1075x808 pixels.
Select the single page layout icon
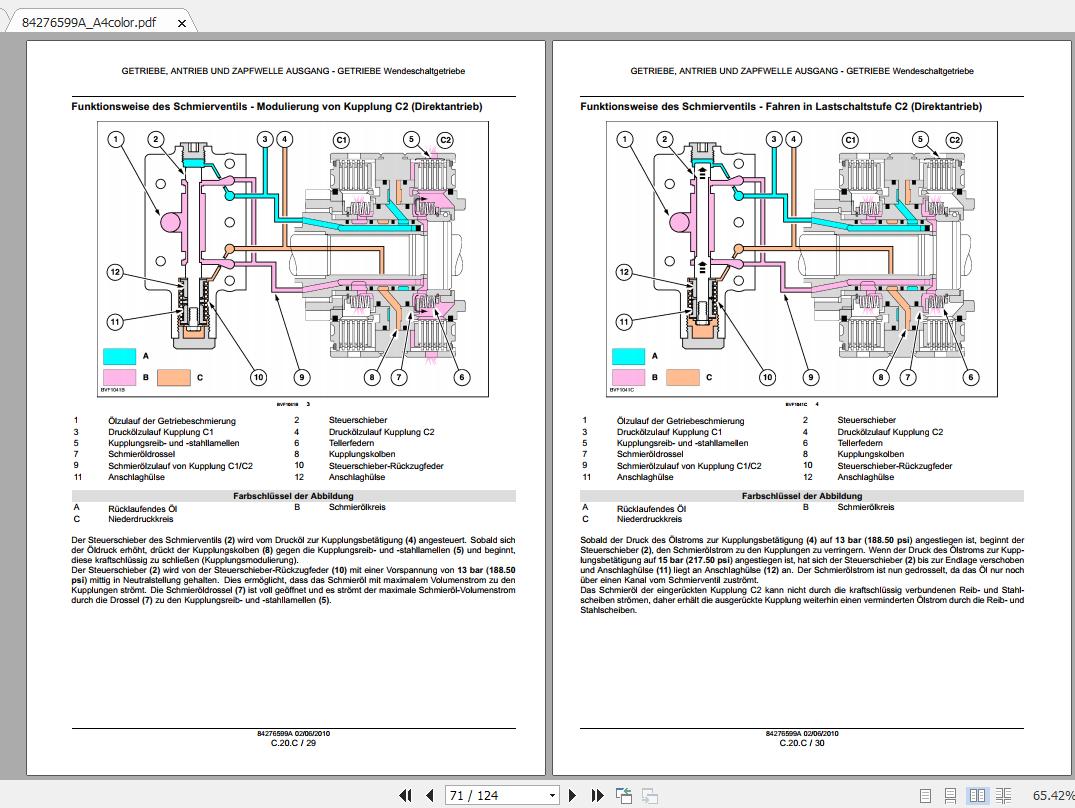click(927, 794)
